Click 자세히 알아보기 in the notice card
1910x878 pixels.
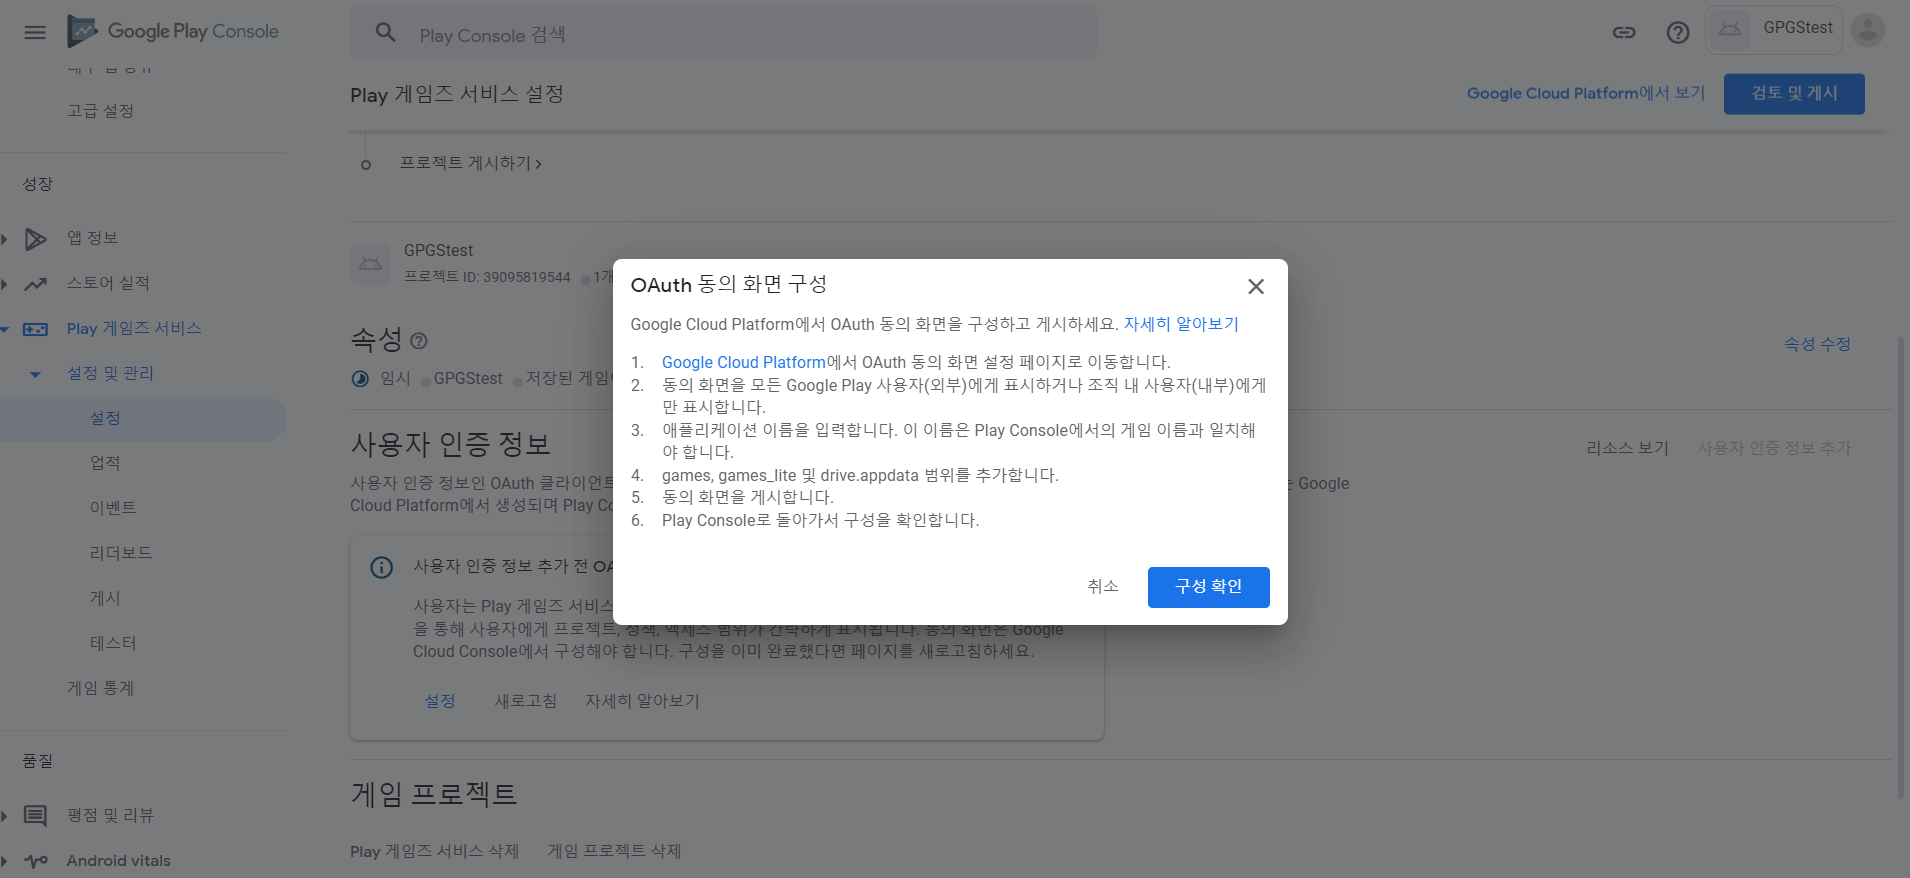[x=642, y=701]
